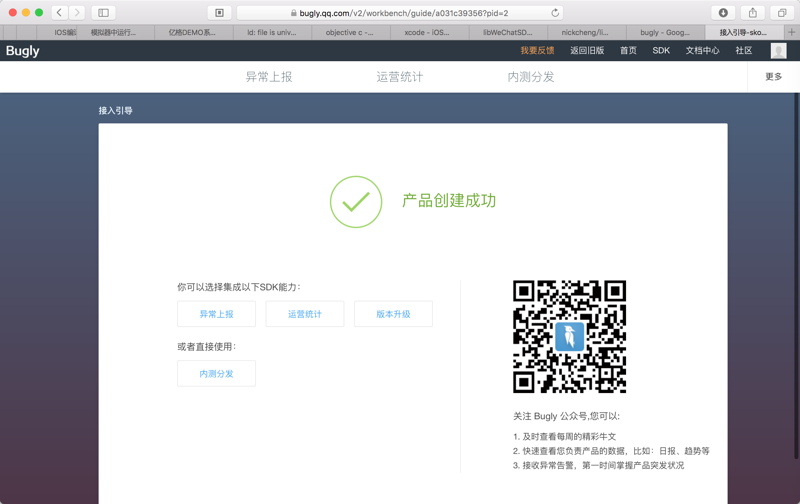The image size is (800, 504).
Task: Select the 内测分发 navigation tab
Action: point(531,77)
